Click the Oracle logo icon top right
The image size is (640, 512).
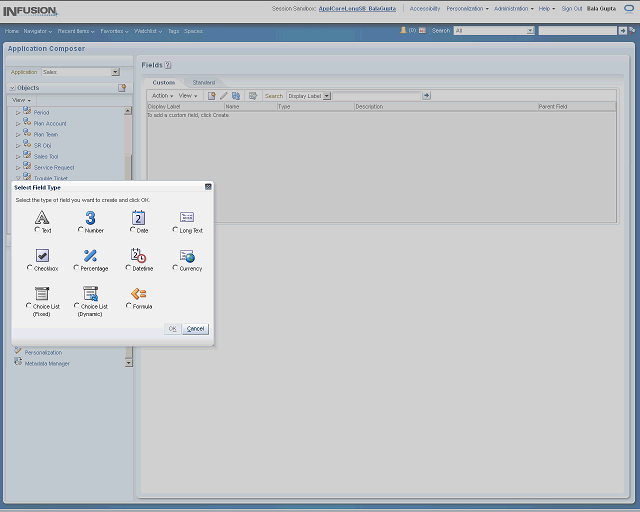click(629, 9)
